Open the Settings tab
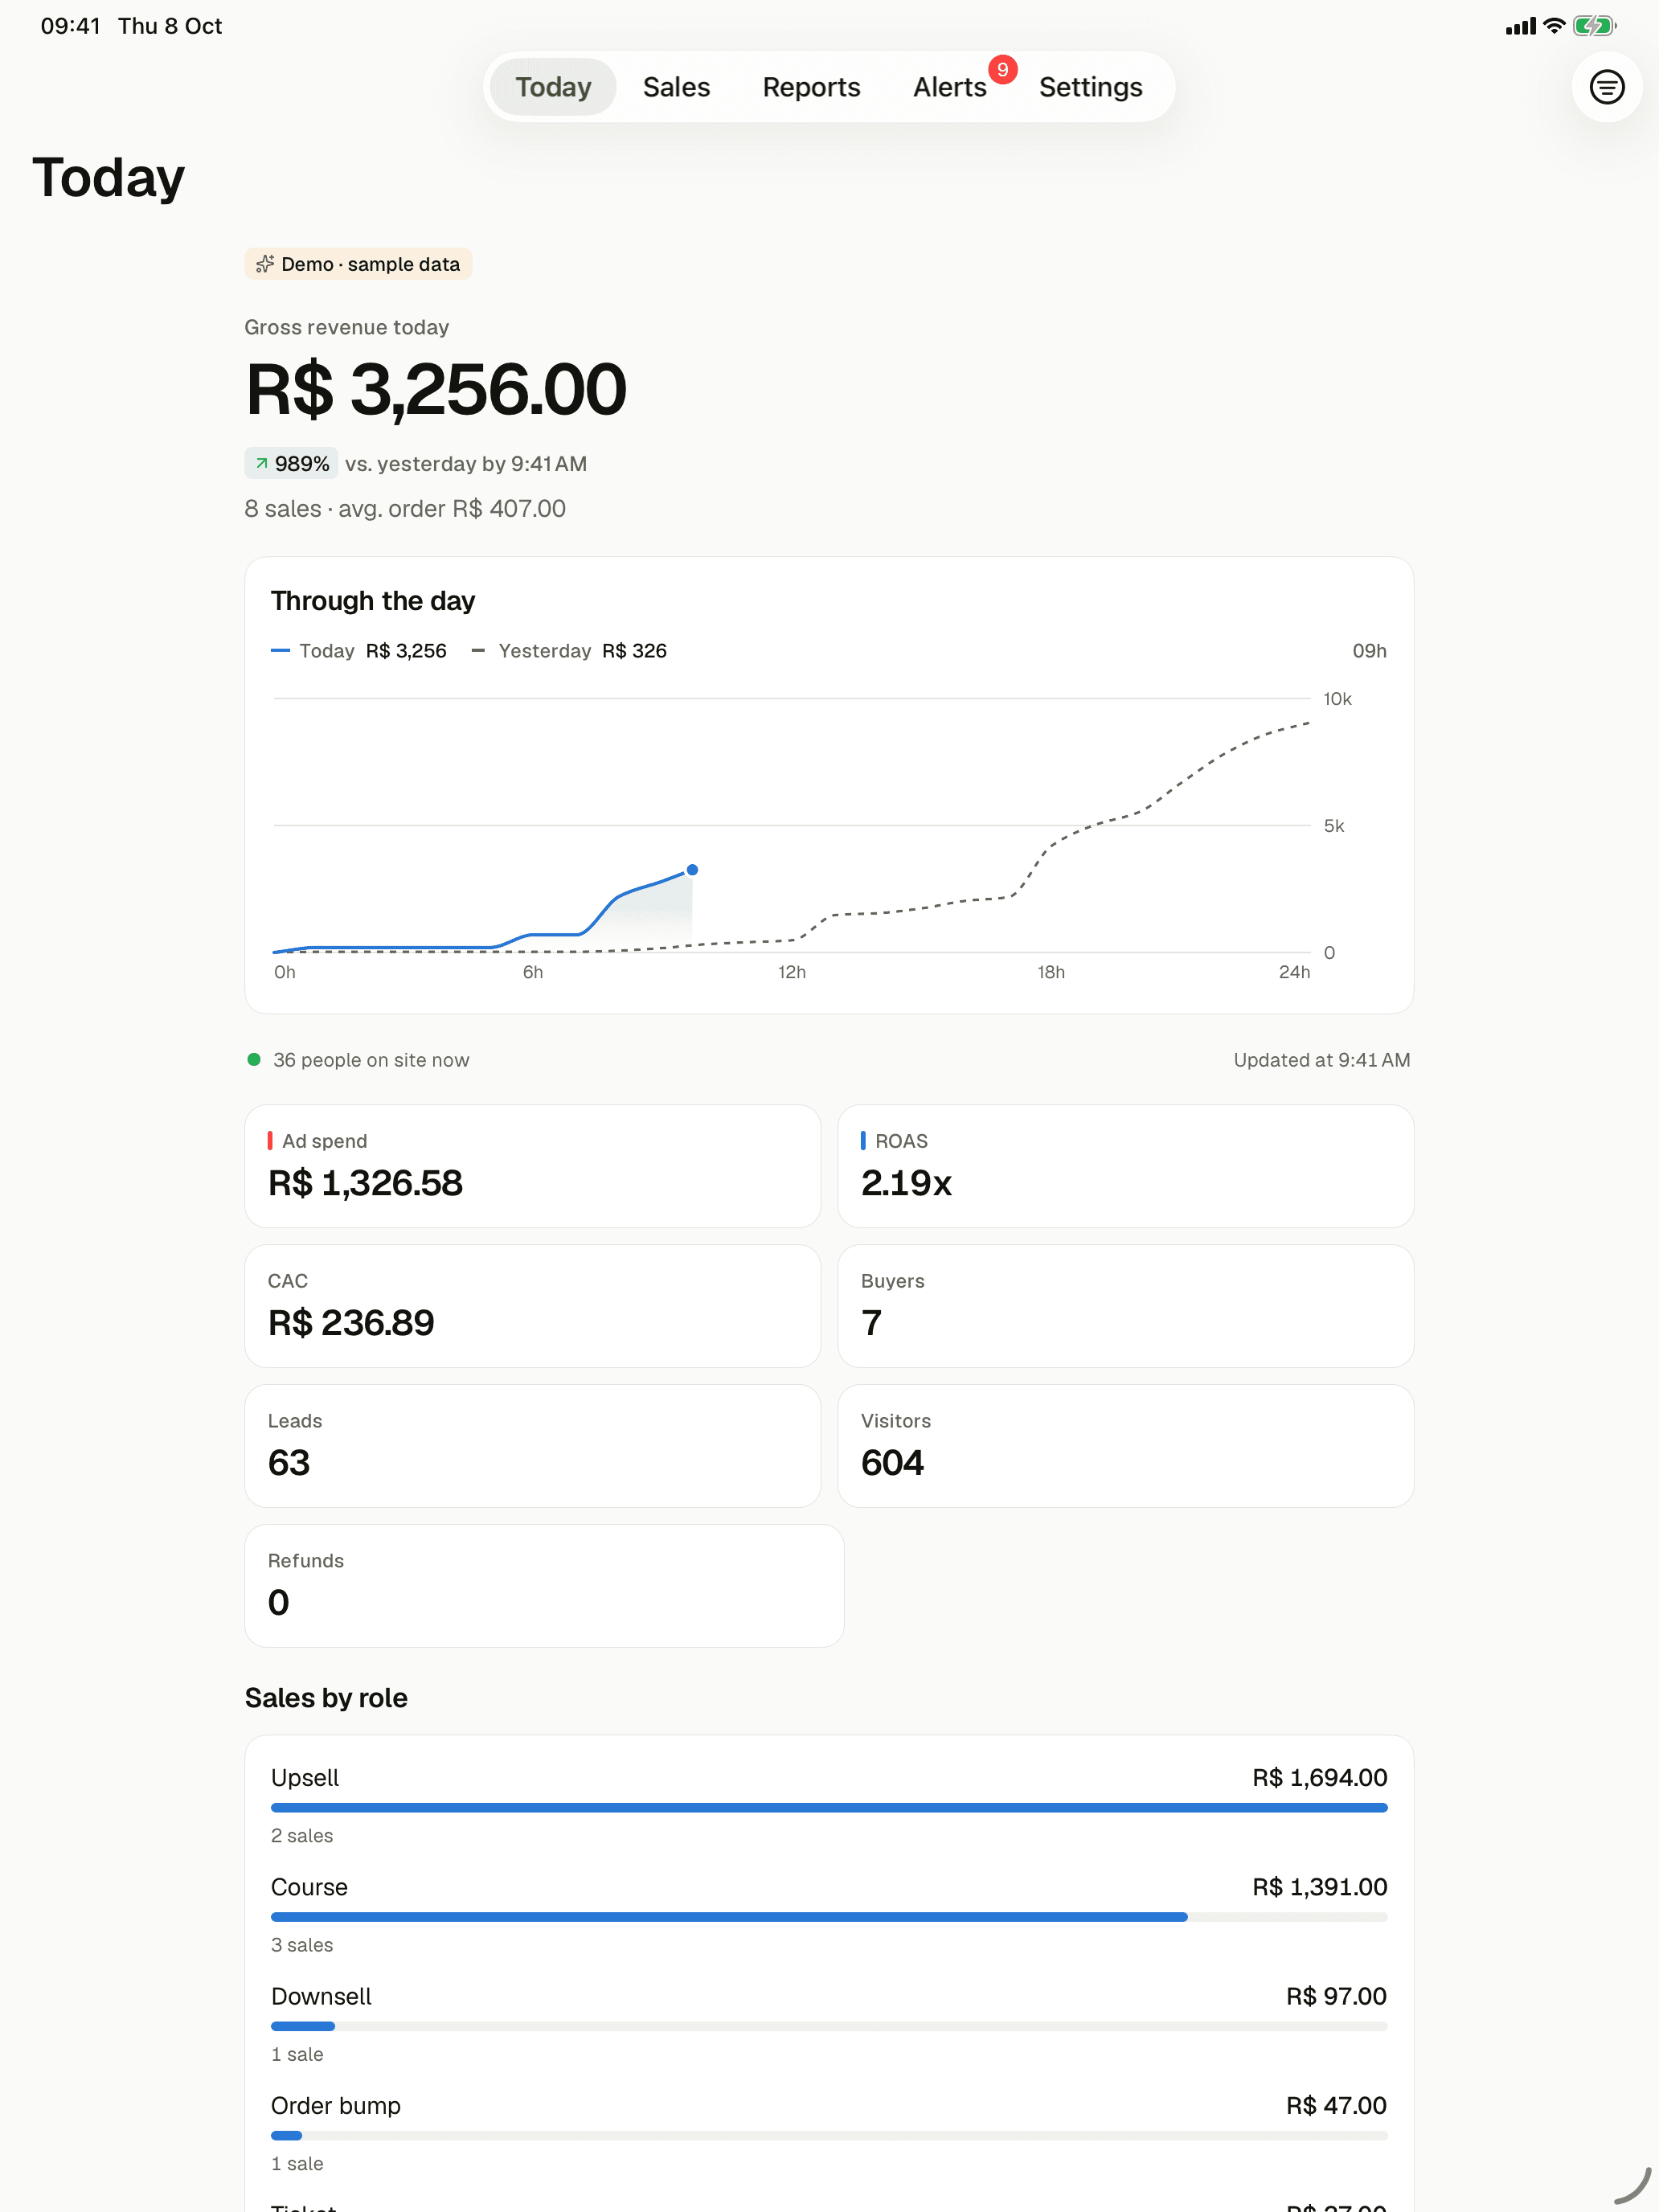This screenshot has height=2212, width=1659. pyautogui.click(x=1090, y=87)
